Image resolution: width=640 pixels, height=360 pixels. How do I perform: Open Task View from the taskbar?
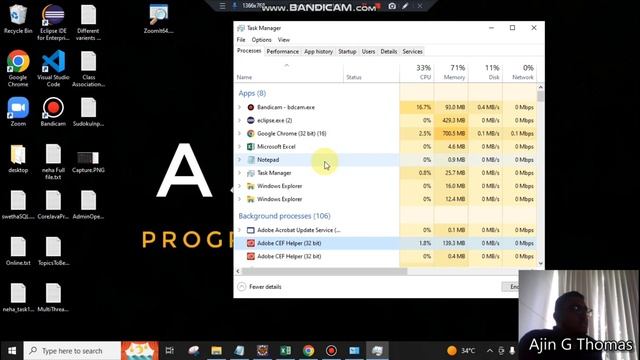[170, 351]
